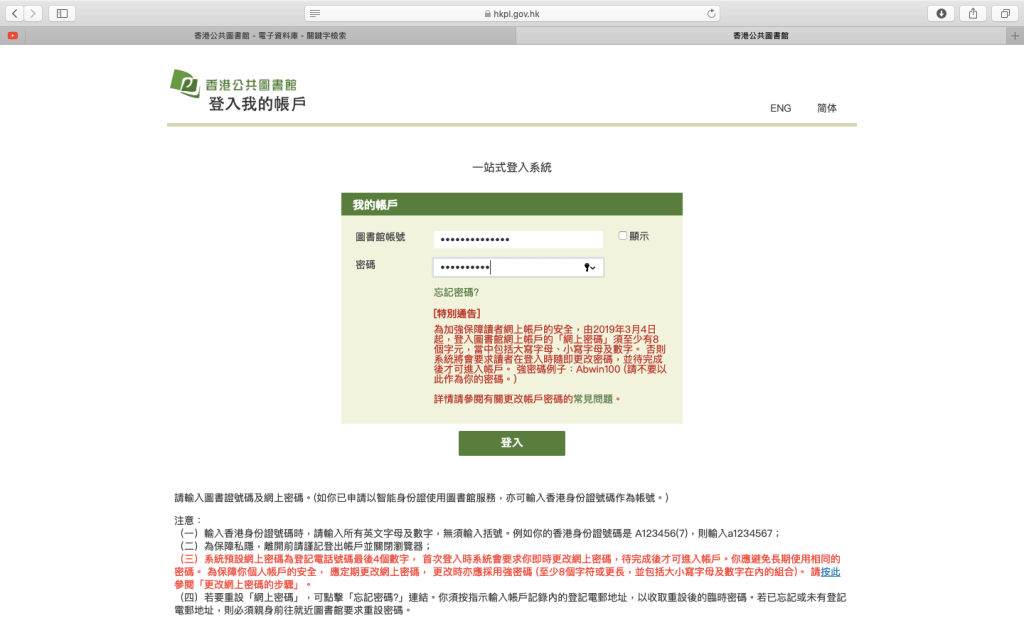Switch to the 電子資料庫 關鍵字檢索 tab
The width and height of the screenshot is (1024, 640).
coord(270,35)
